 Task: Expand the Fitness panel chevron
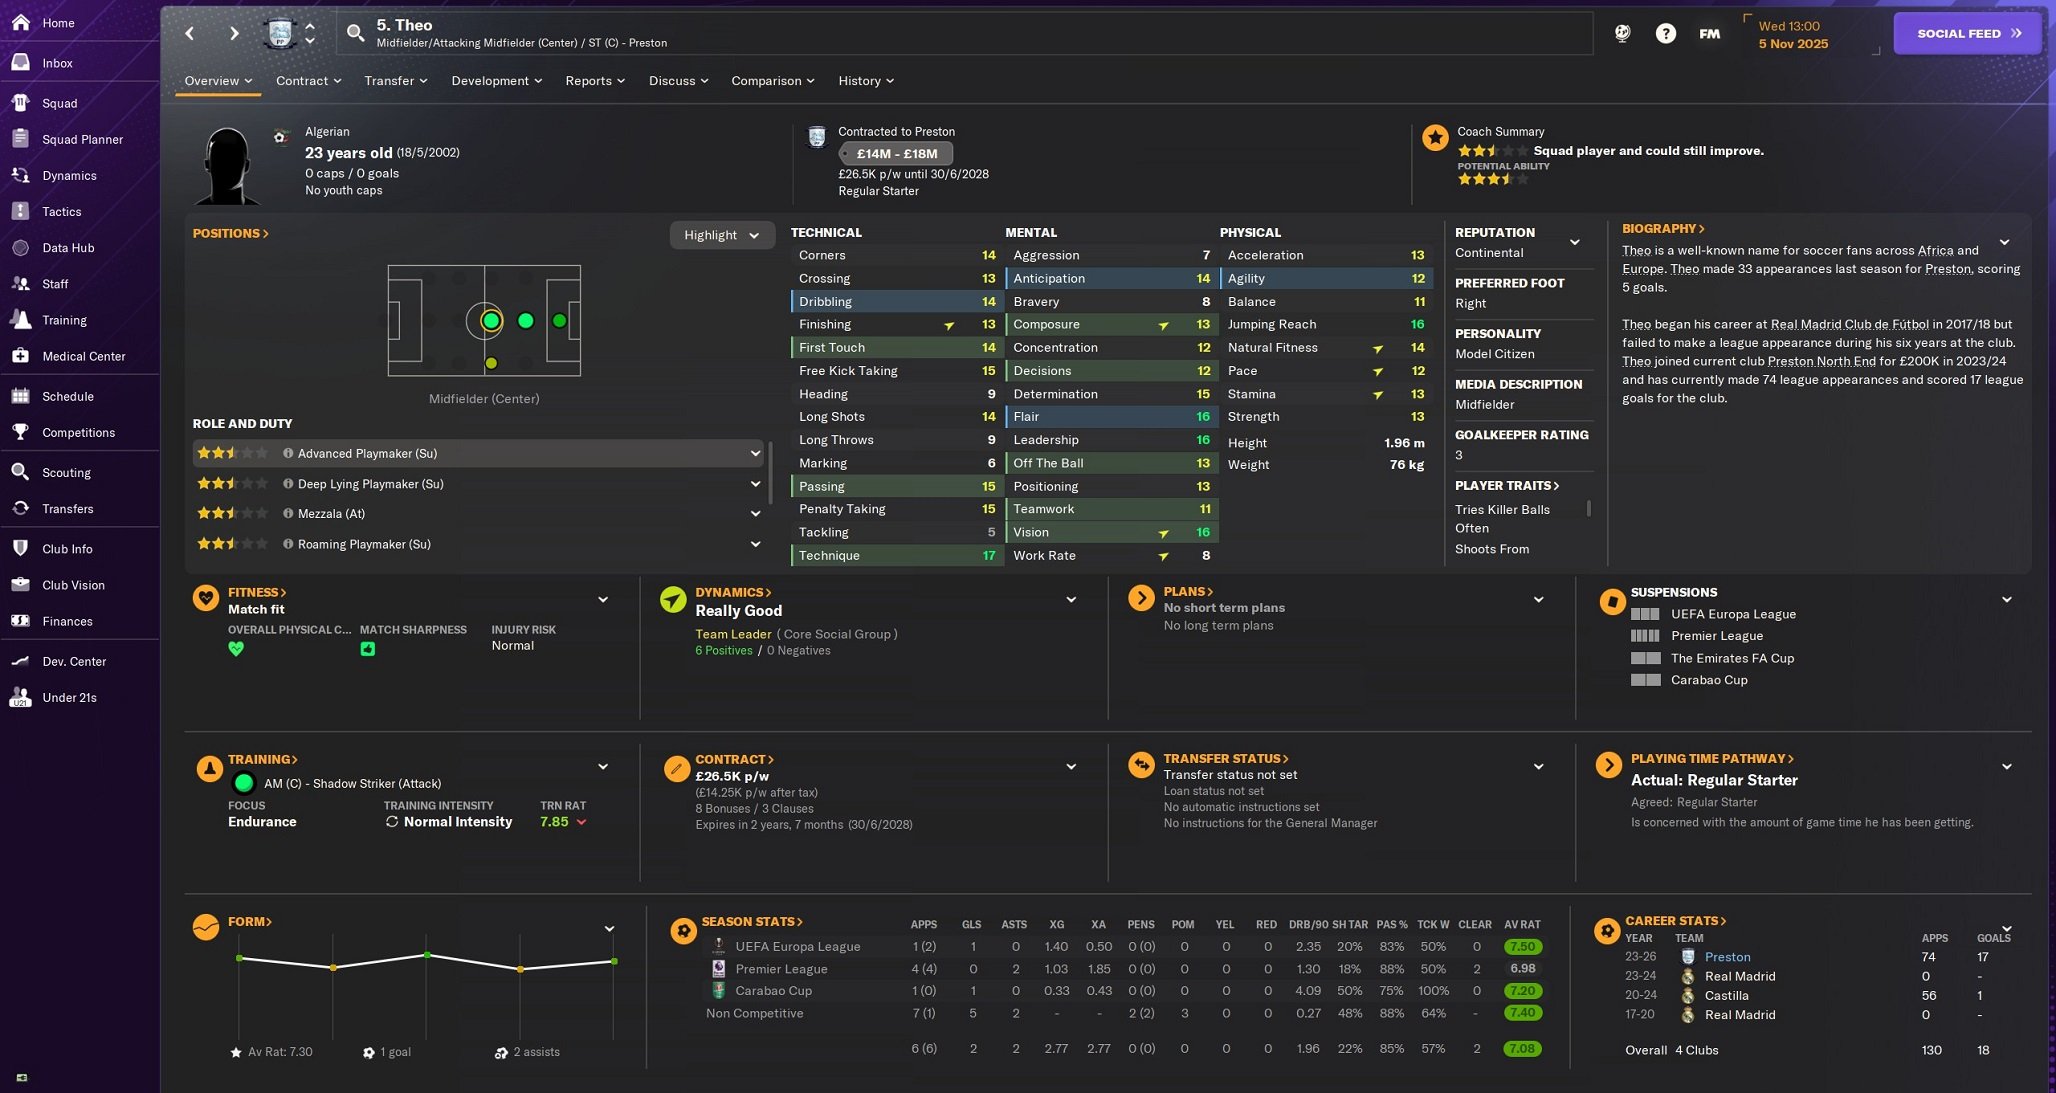[x=603, y=600]
